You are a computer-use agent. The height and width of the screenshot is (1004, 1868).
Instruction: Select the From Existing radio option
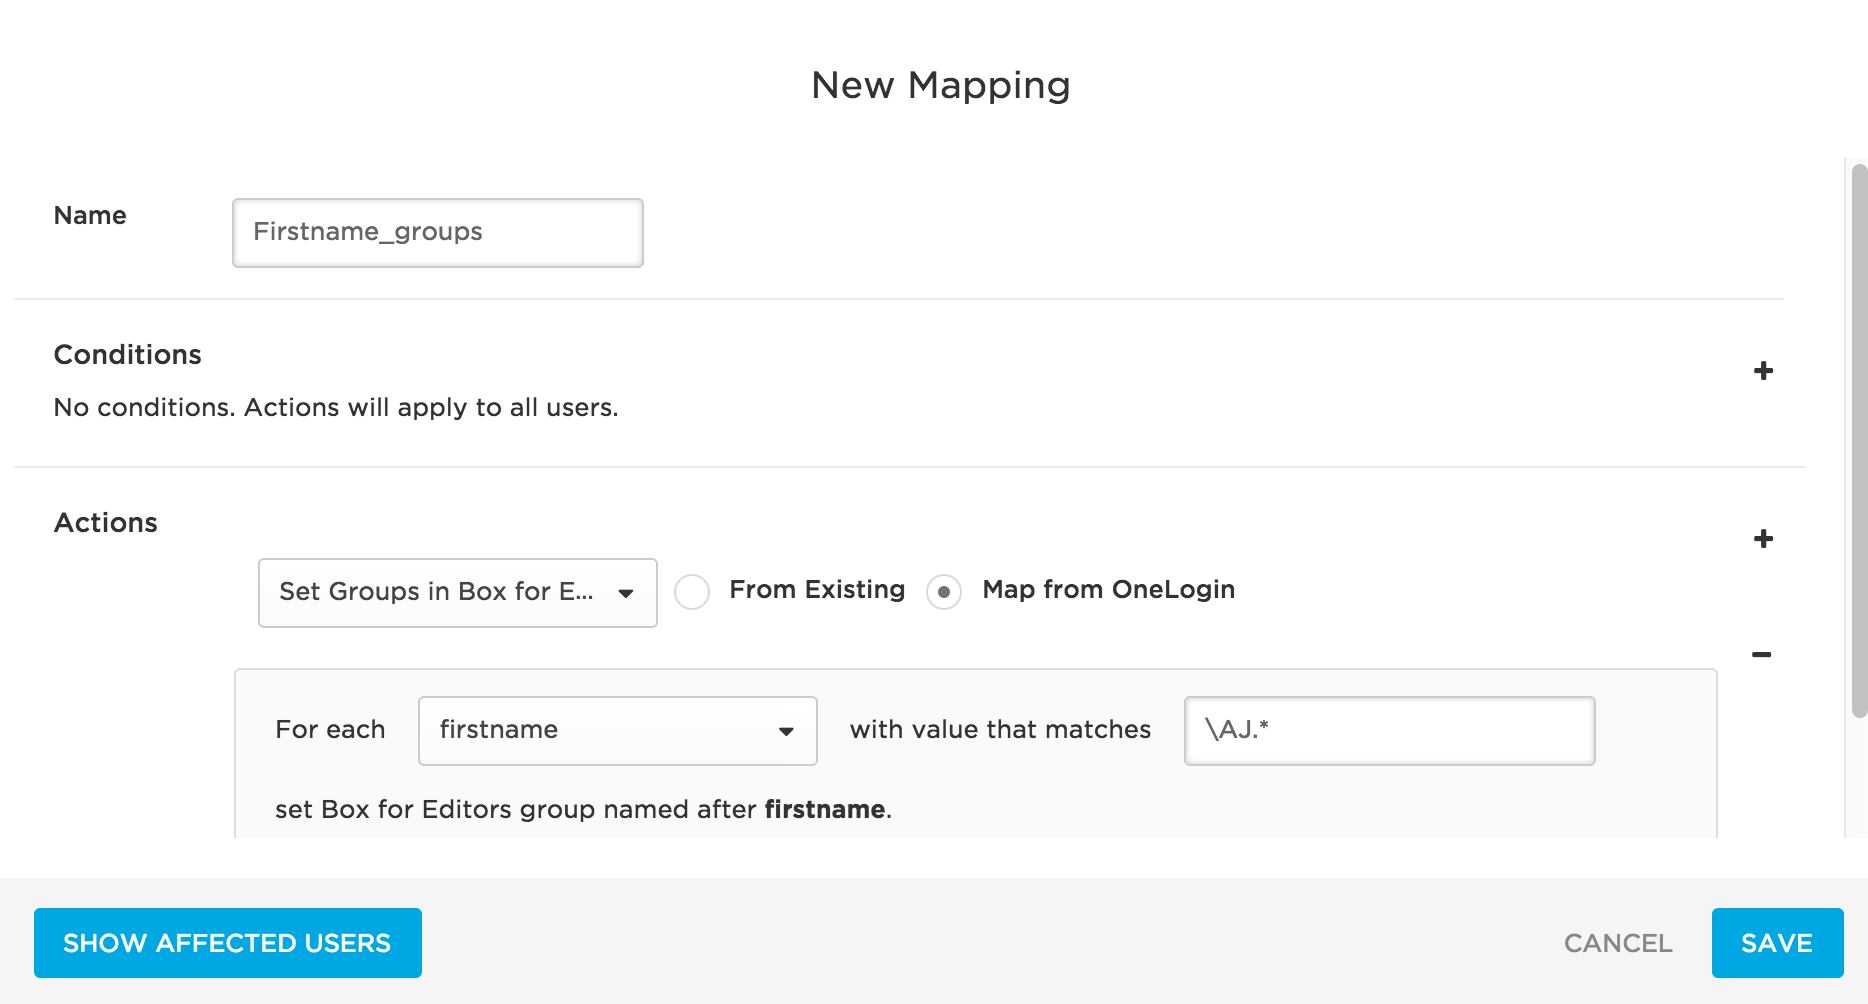692,591
